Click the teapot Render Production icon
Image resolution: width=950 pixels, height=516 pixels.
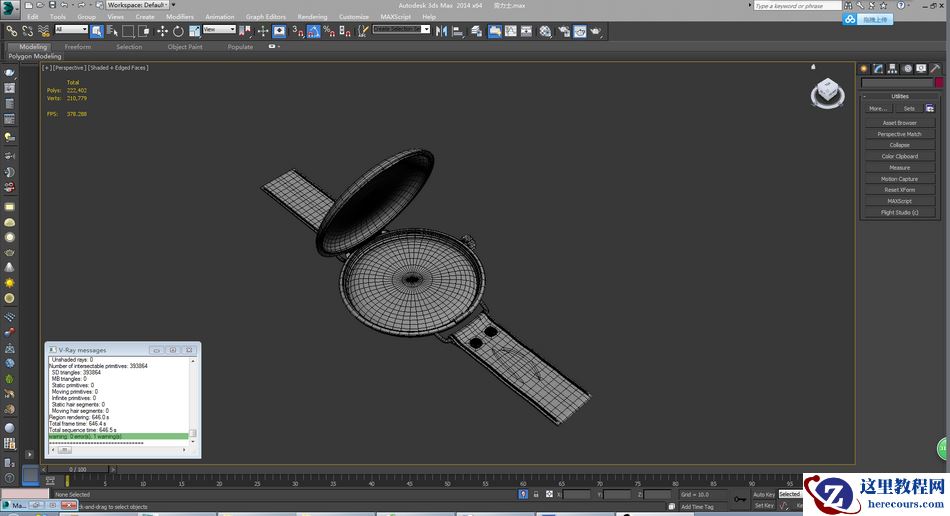click(596, 31)
